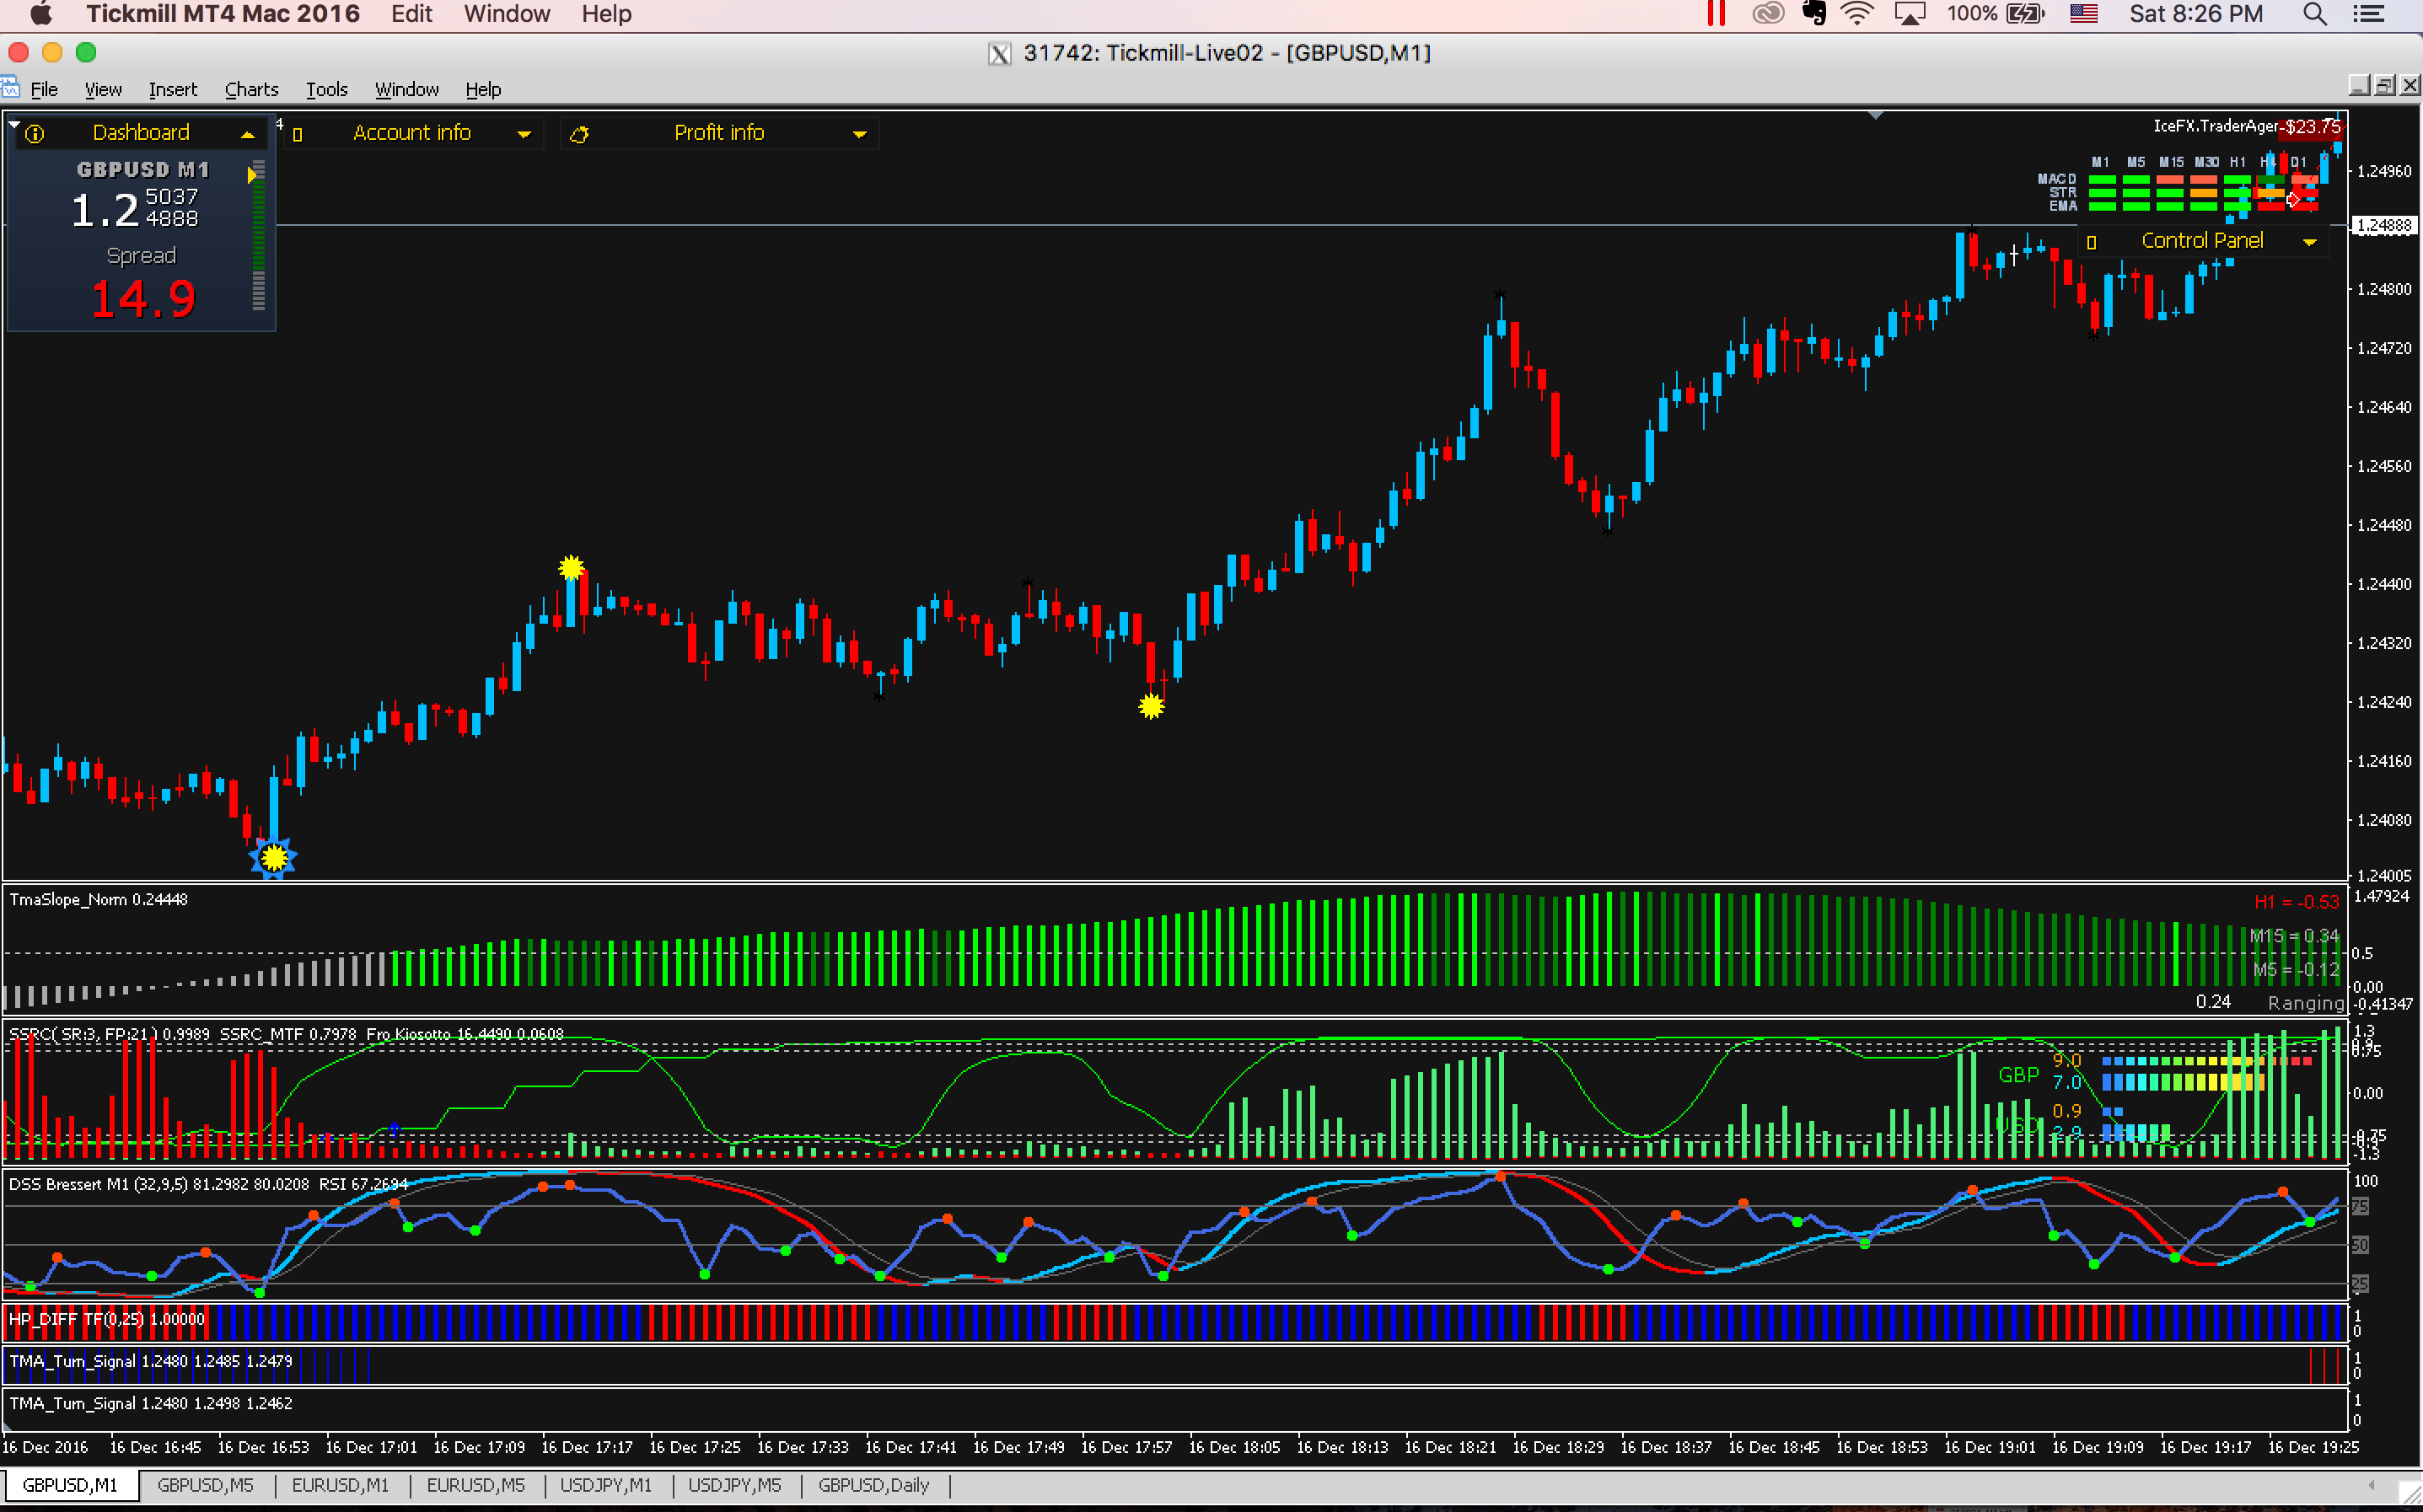The width and height of the screenshot is (2423, 1512).
Task: Click the yellow sun marker near 17:57 low
Action: point(1151,706)
